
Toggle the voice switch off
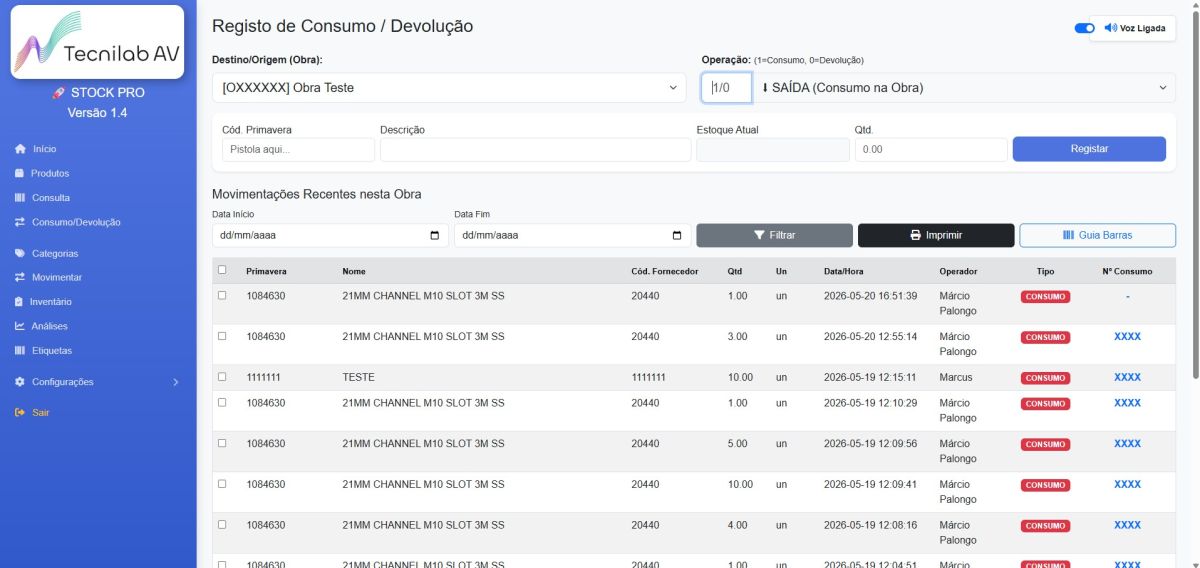point(1084,28)
